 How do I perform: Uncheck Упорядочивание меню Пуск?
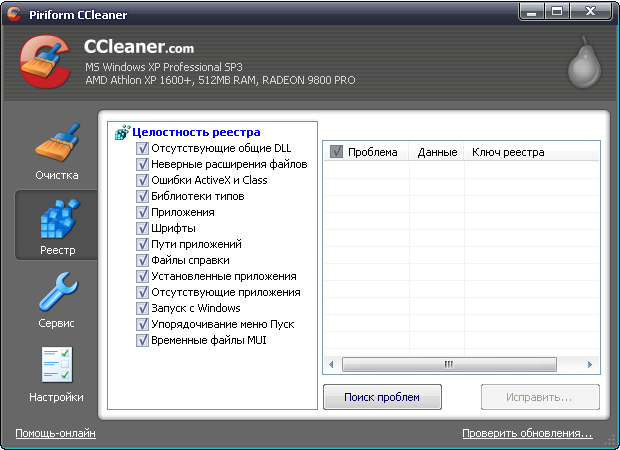[x=142, y=324]
